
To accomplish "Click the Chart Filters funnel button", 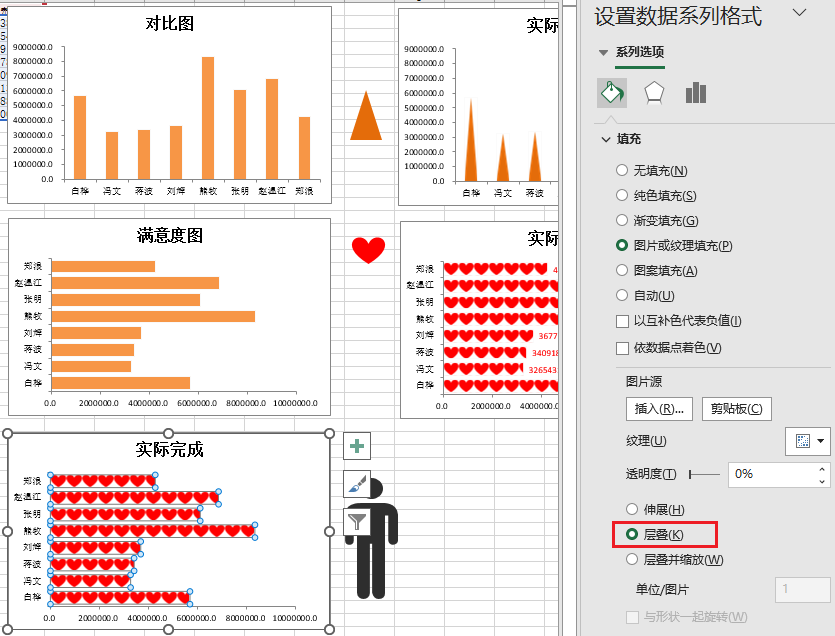I will (357, 521).
